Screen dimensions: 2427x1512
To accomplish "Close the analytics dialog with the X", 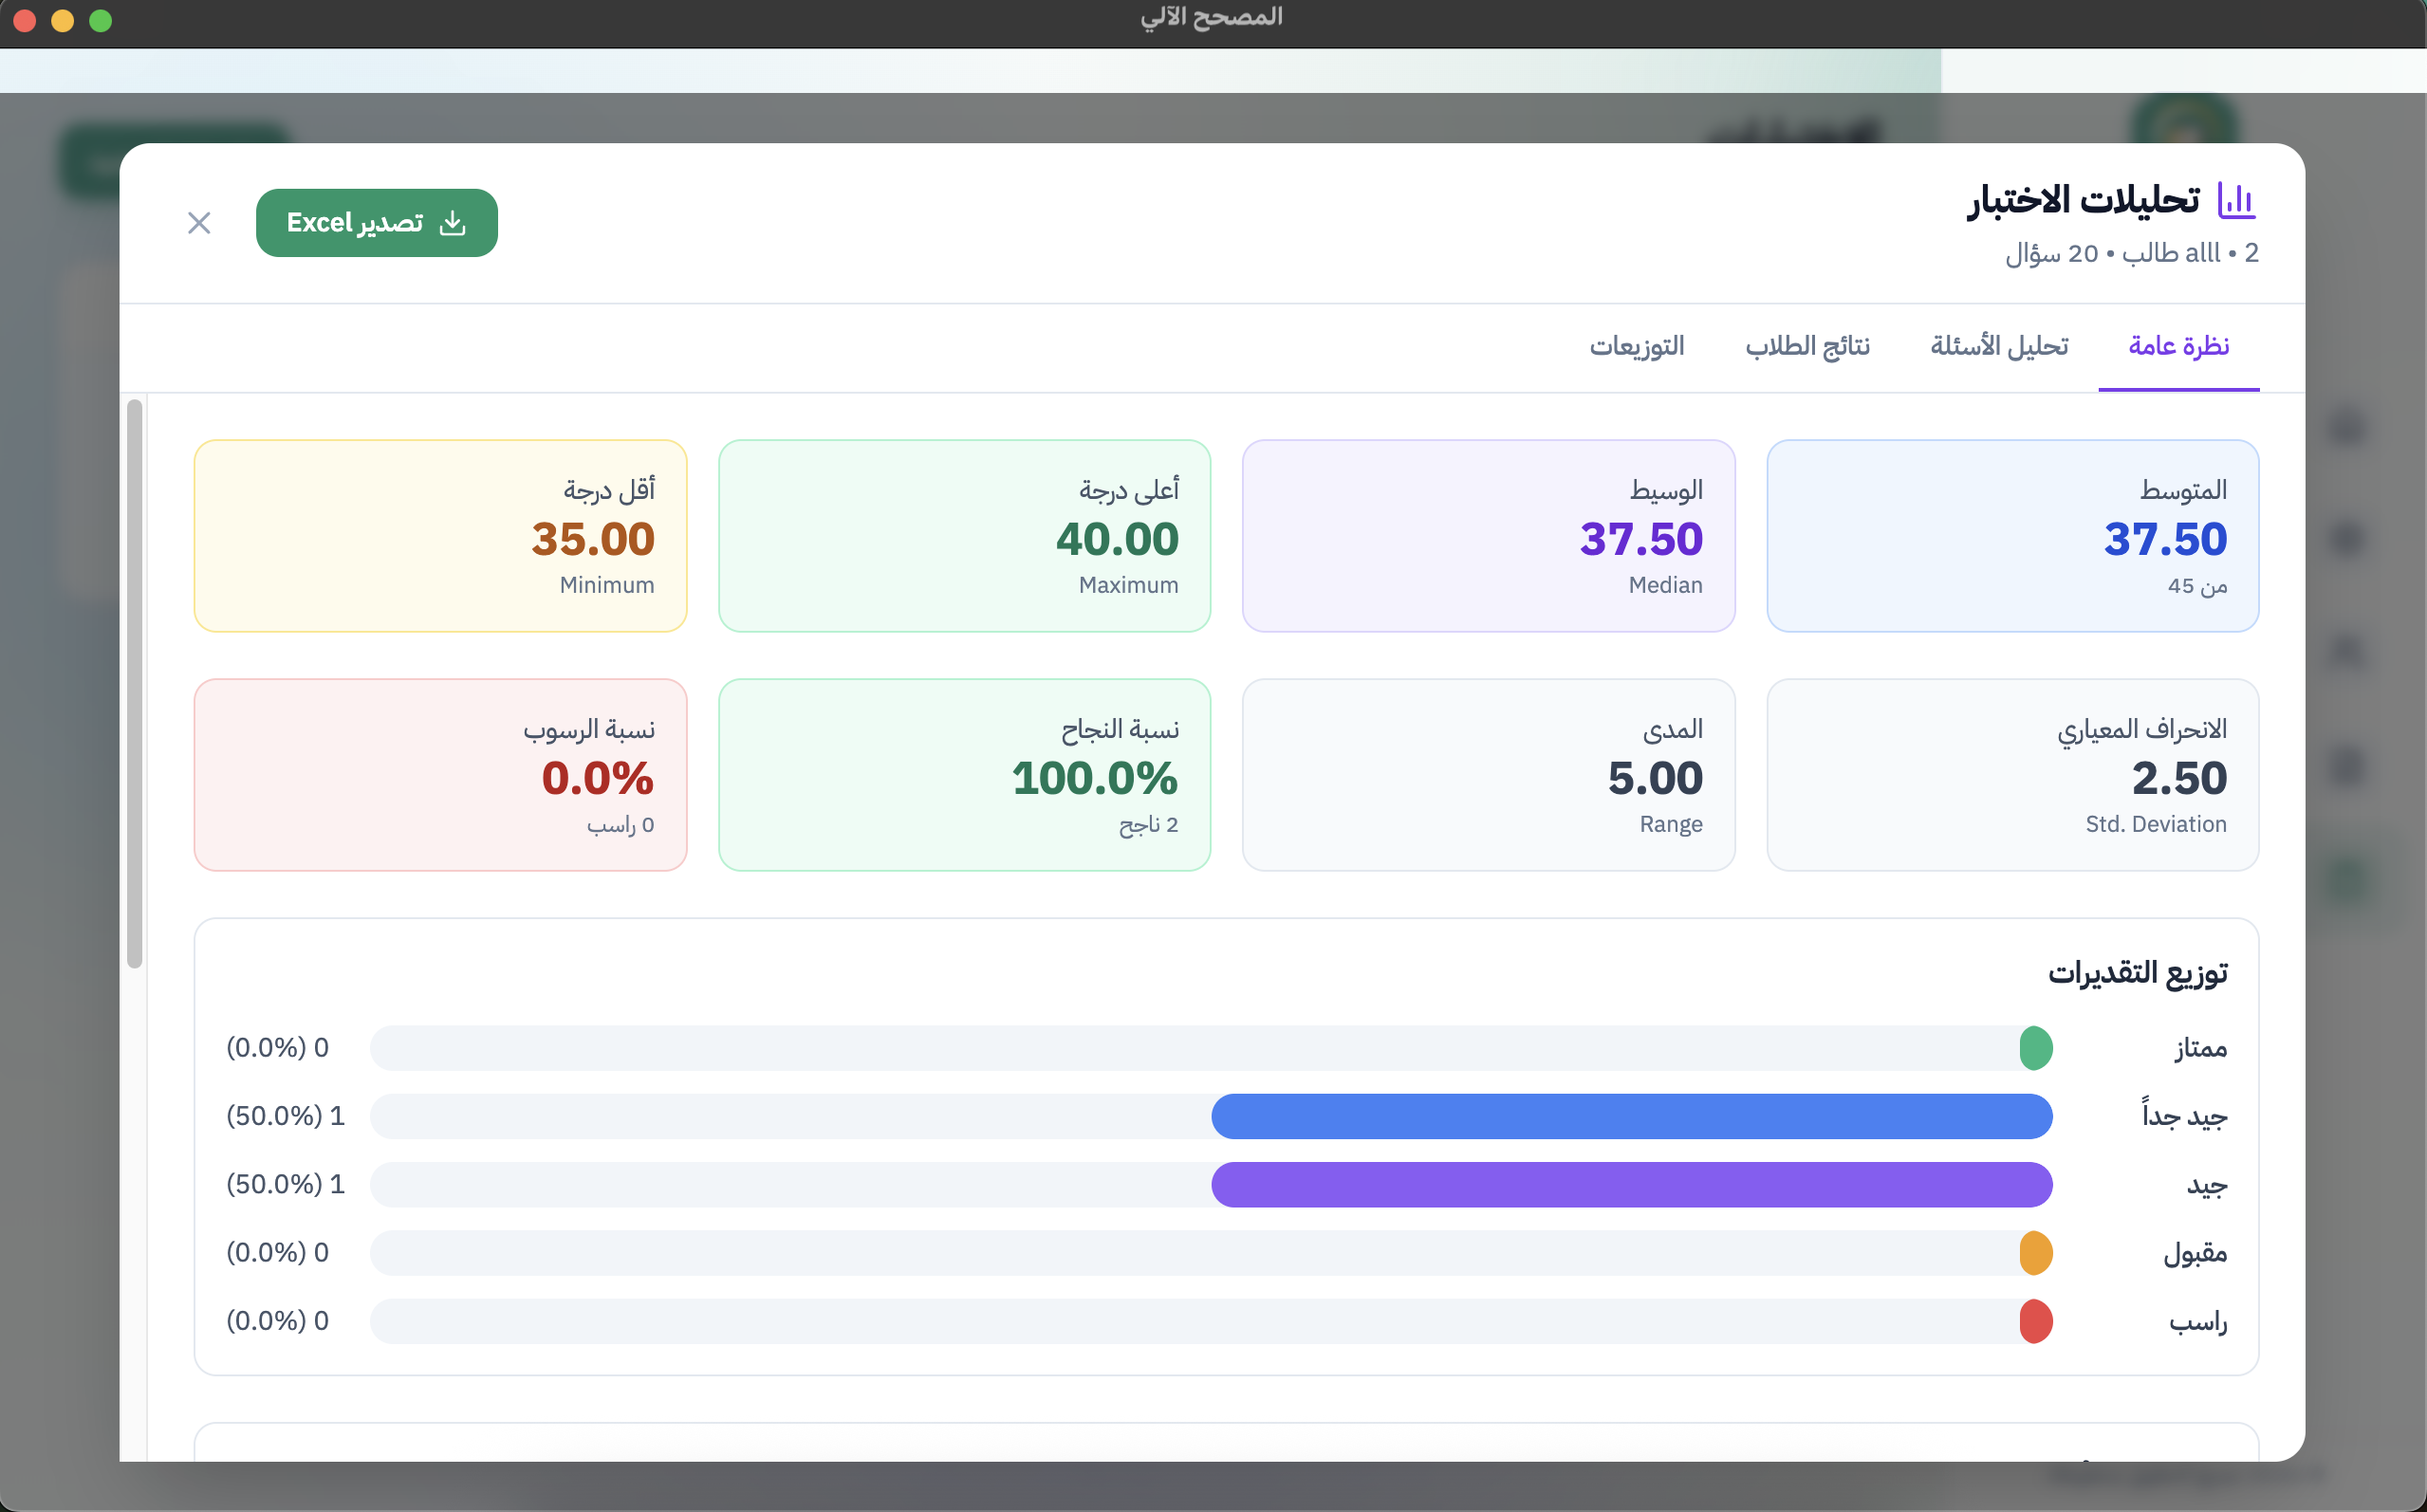I will (198, 222).
